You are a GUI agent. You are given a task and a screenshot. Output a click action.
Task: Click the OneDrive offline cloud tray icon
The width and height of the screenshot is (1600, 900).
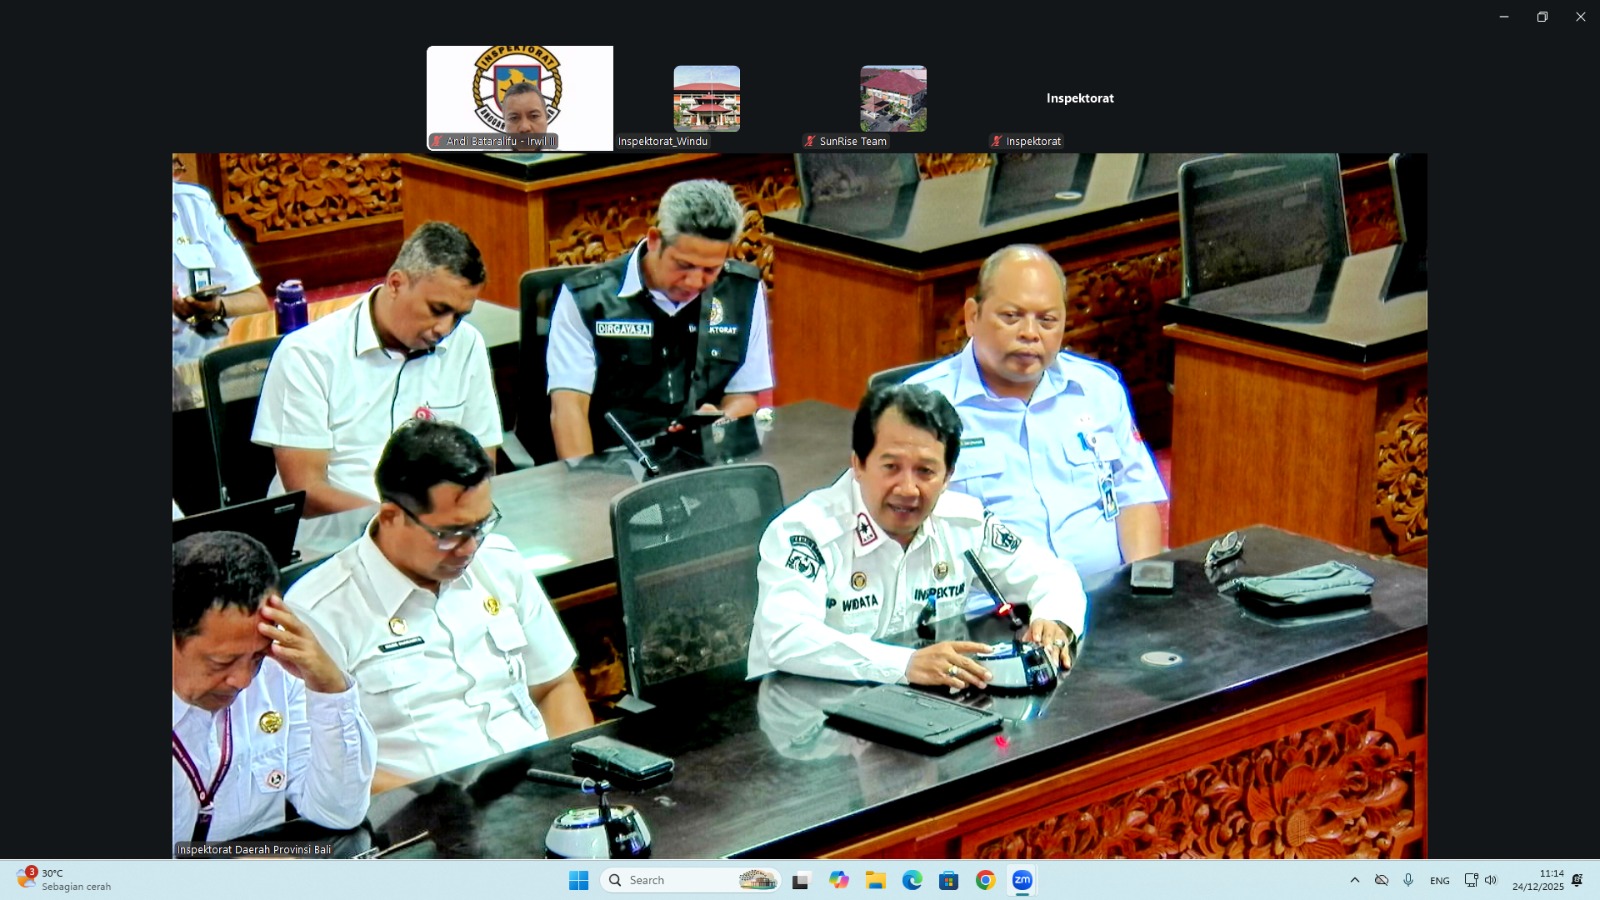(x=1381, y=880)
